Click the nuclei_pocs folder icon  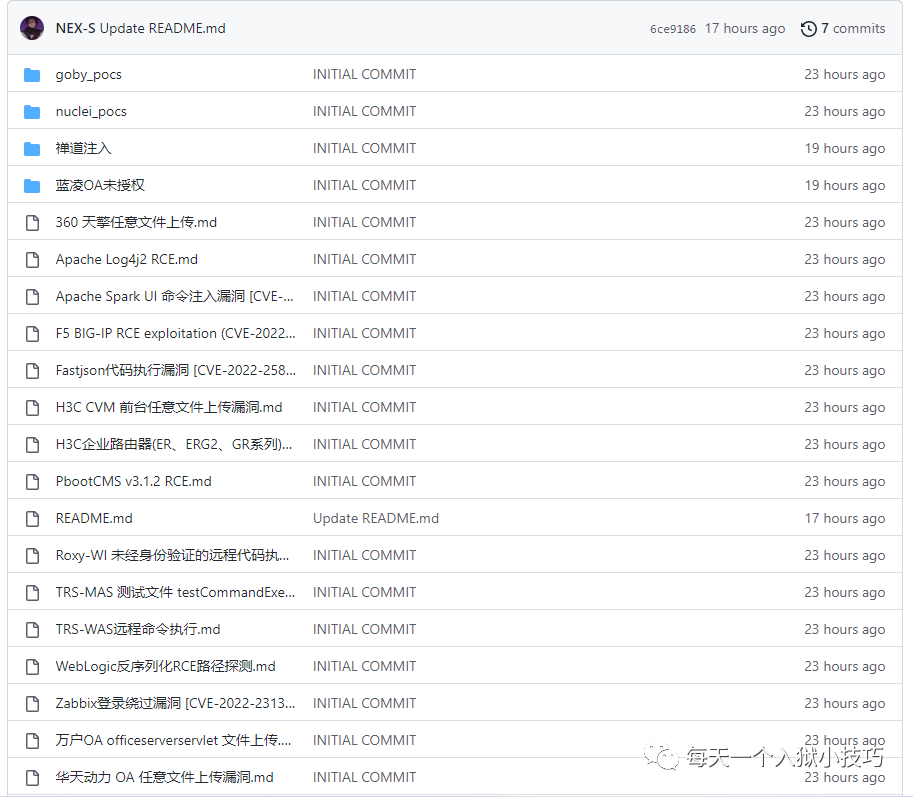(x=32, y=112)
